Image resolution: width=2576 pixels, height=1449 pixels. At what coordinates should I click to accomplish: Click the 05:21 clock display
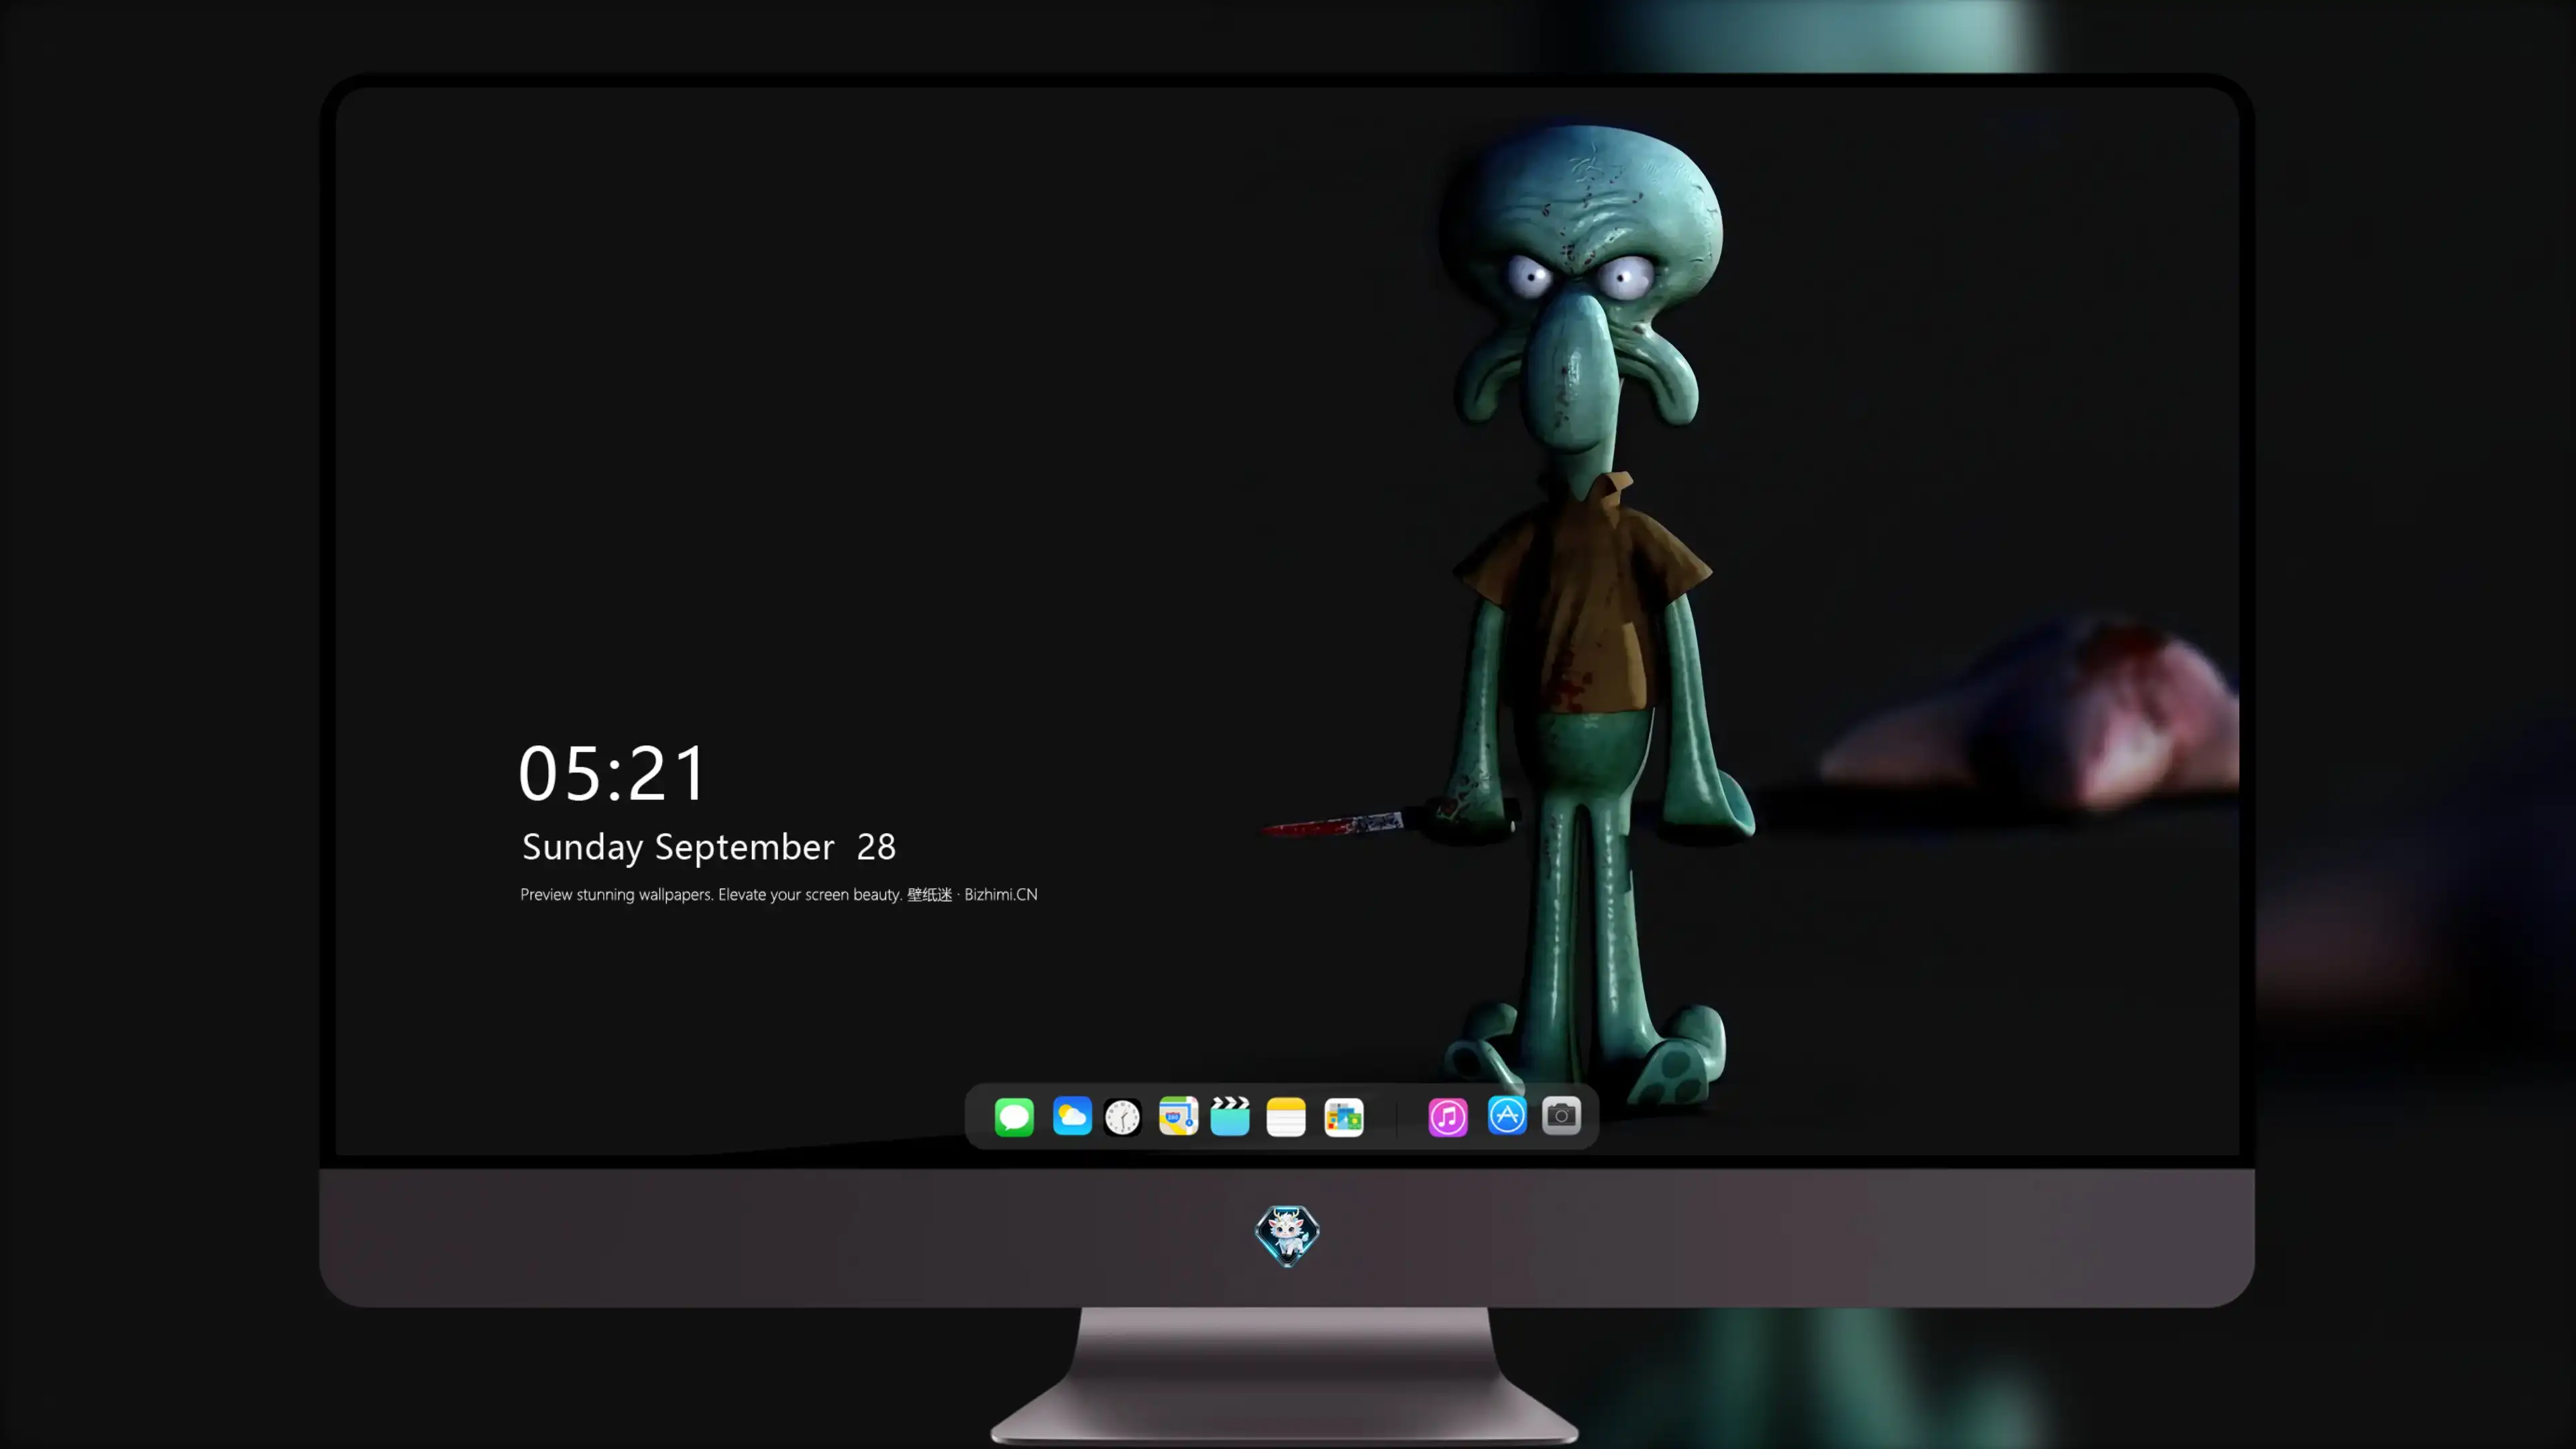(x=612, y=773)
